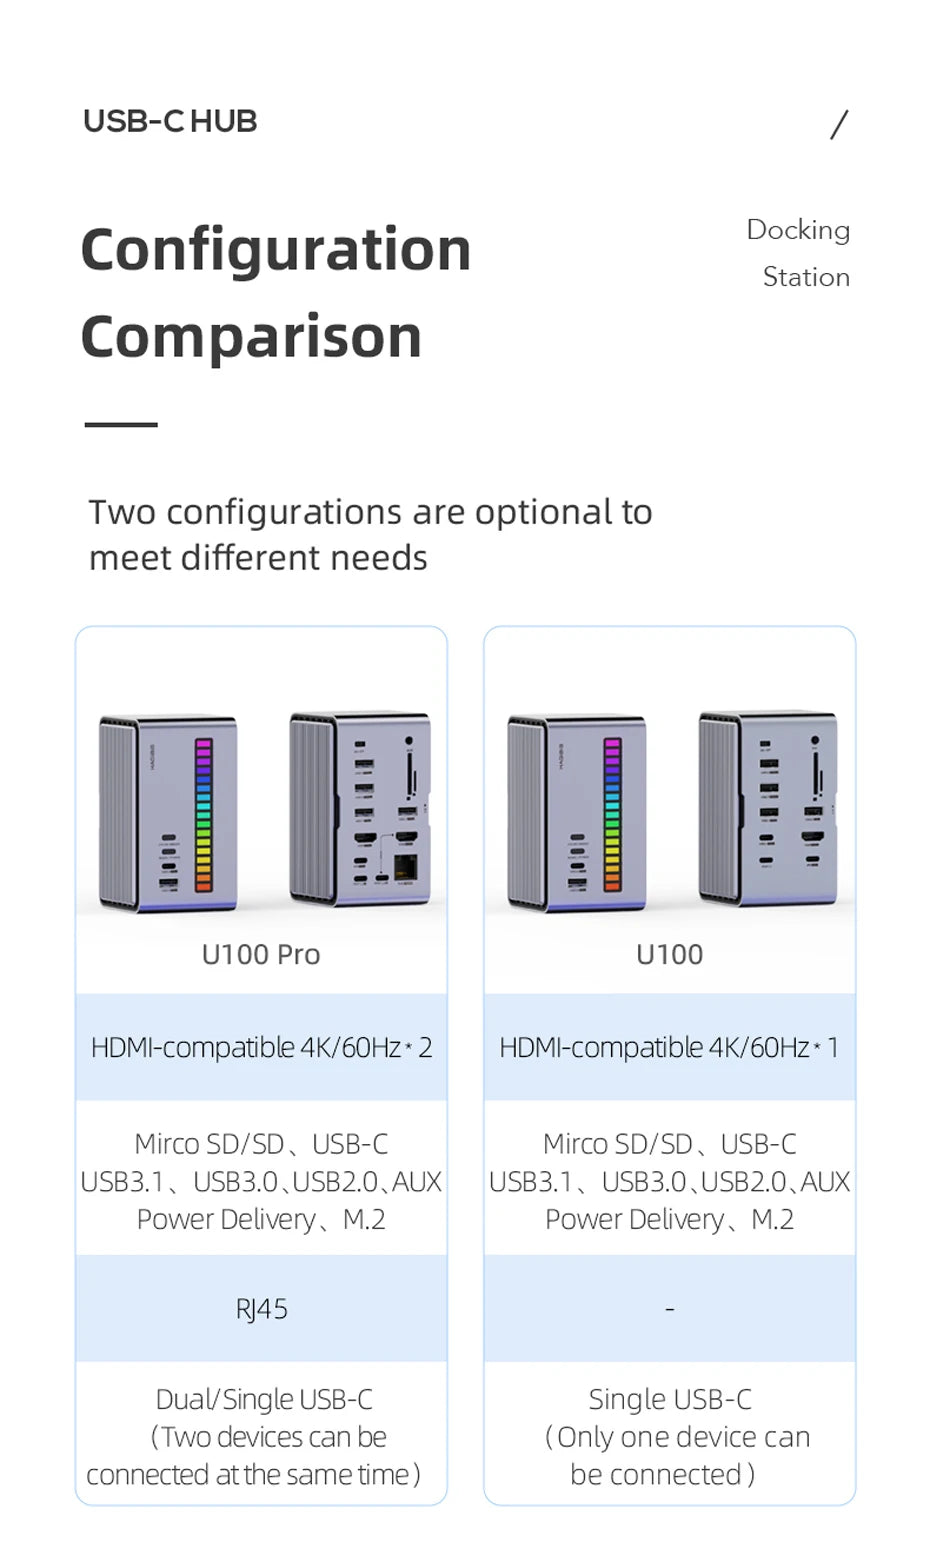The height and width of the screenshot is (1562, 930).
Task: Click the HDMI-compatible 4K/60Hz * 2 row
Action: (x=261, y=1047)
